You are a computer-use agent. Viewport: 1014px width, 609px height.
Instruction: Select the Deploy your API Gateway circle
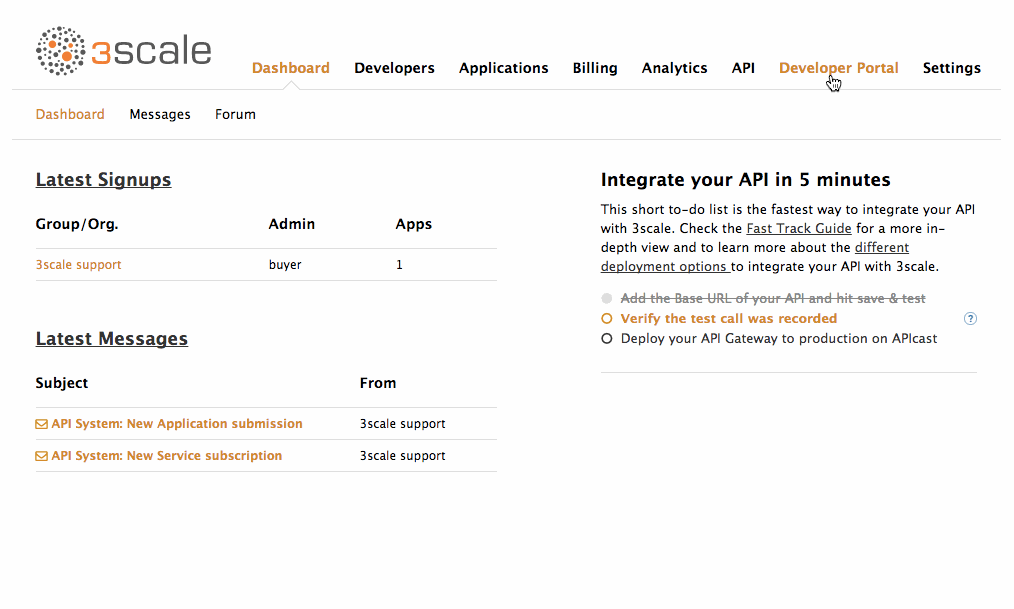606,339
